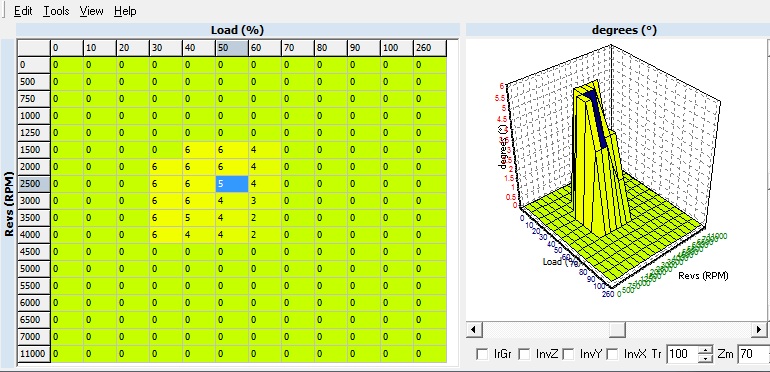Decrease Tr value with down stepper arrow
This screenshot has width=770, height=372.
[x=705, y=358]
